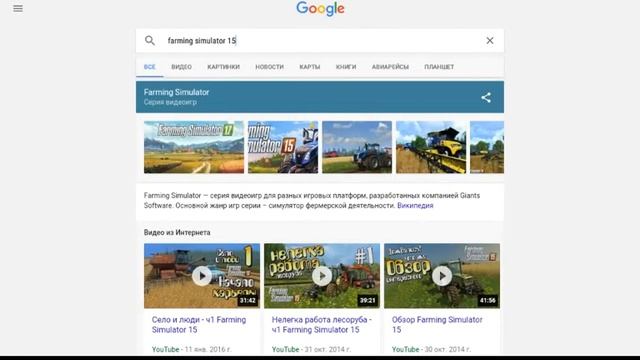
Task: Click the Farming Simulator banner title
Action: tap(176, 92)
